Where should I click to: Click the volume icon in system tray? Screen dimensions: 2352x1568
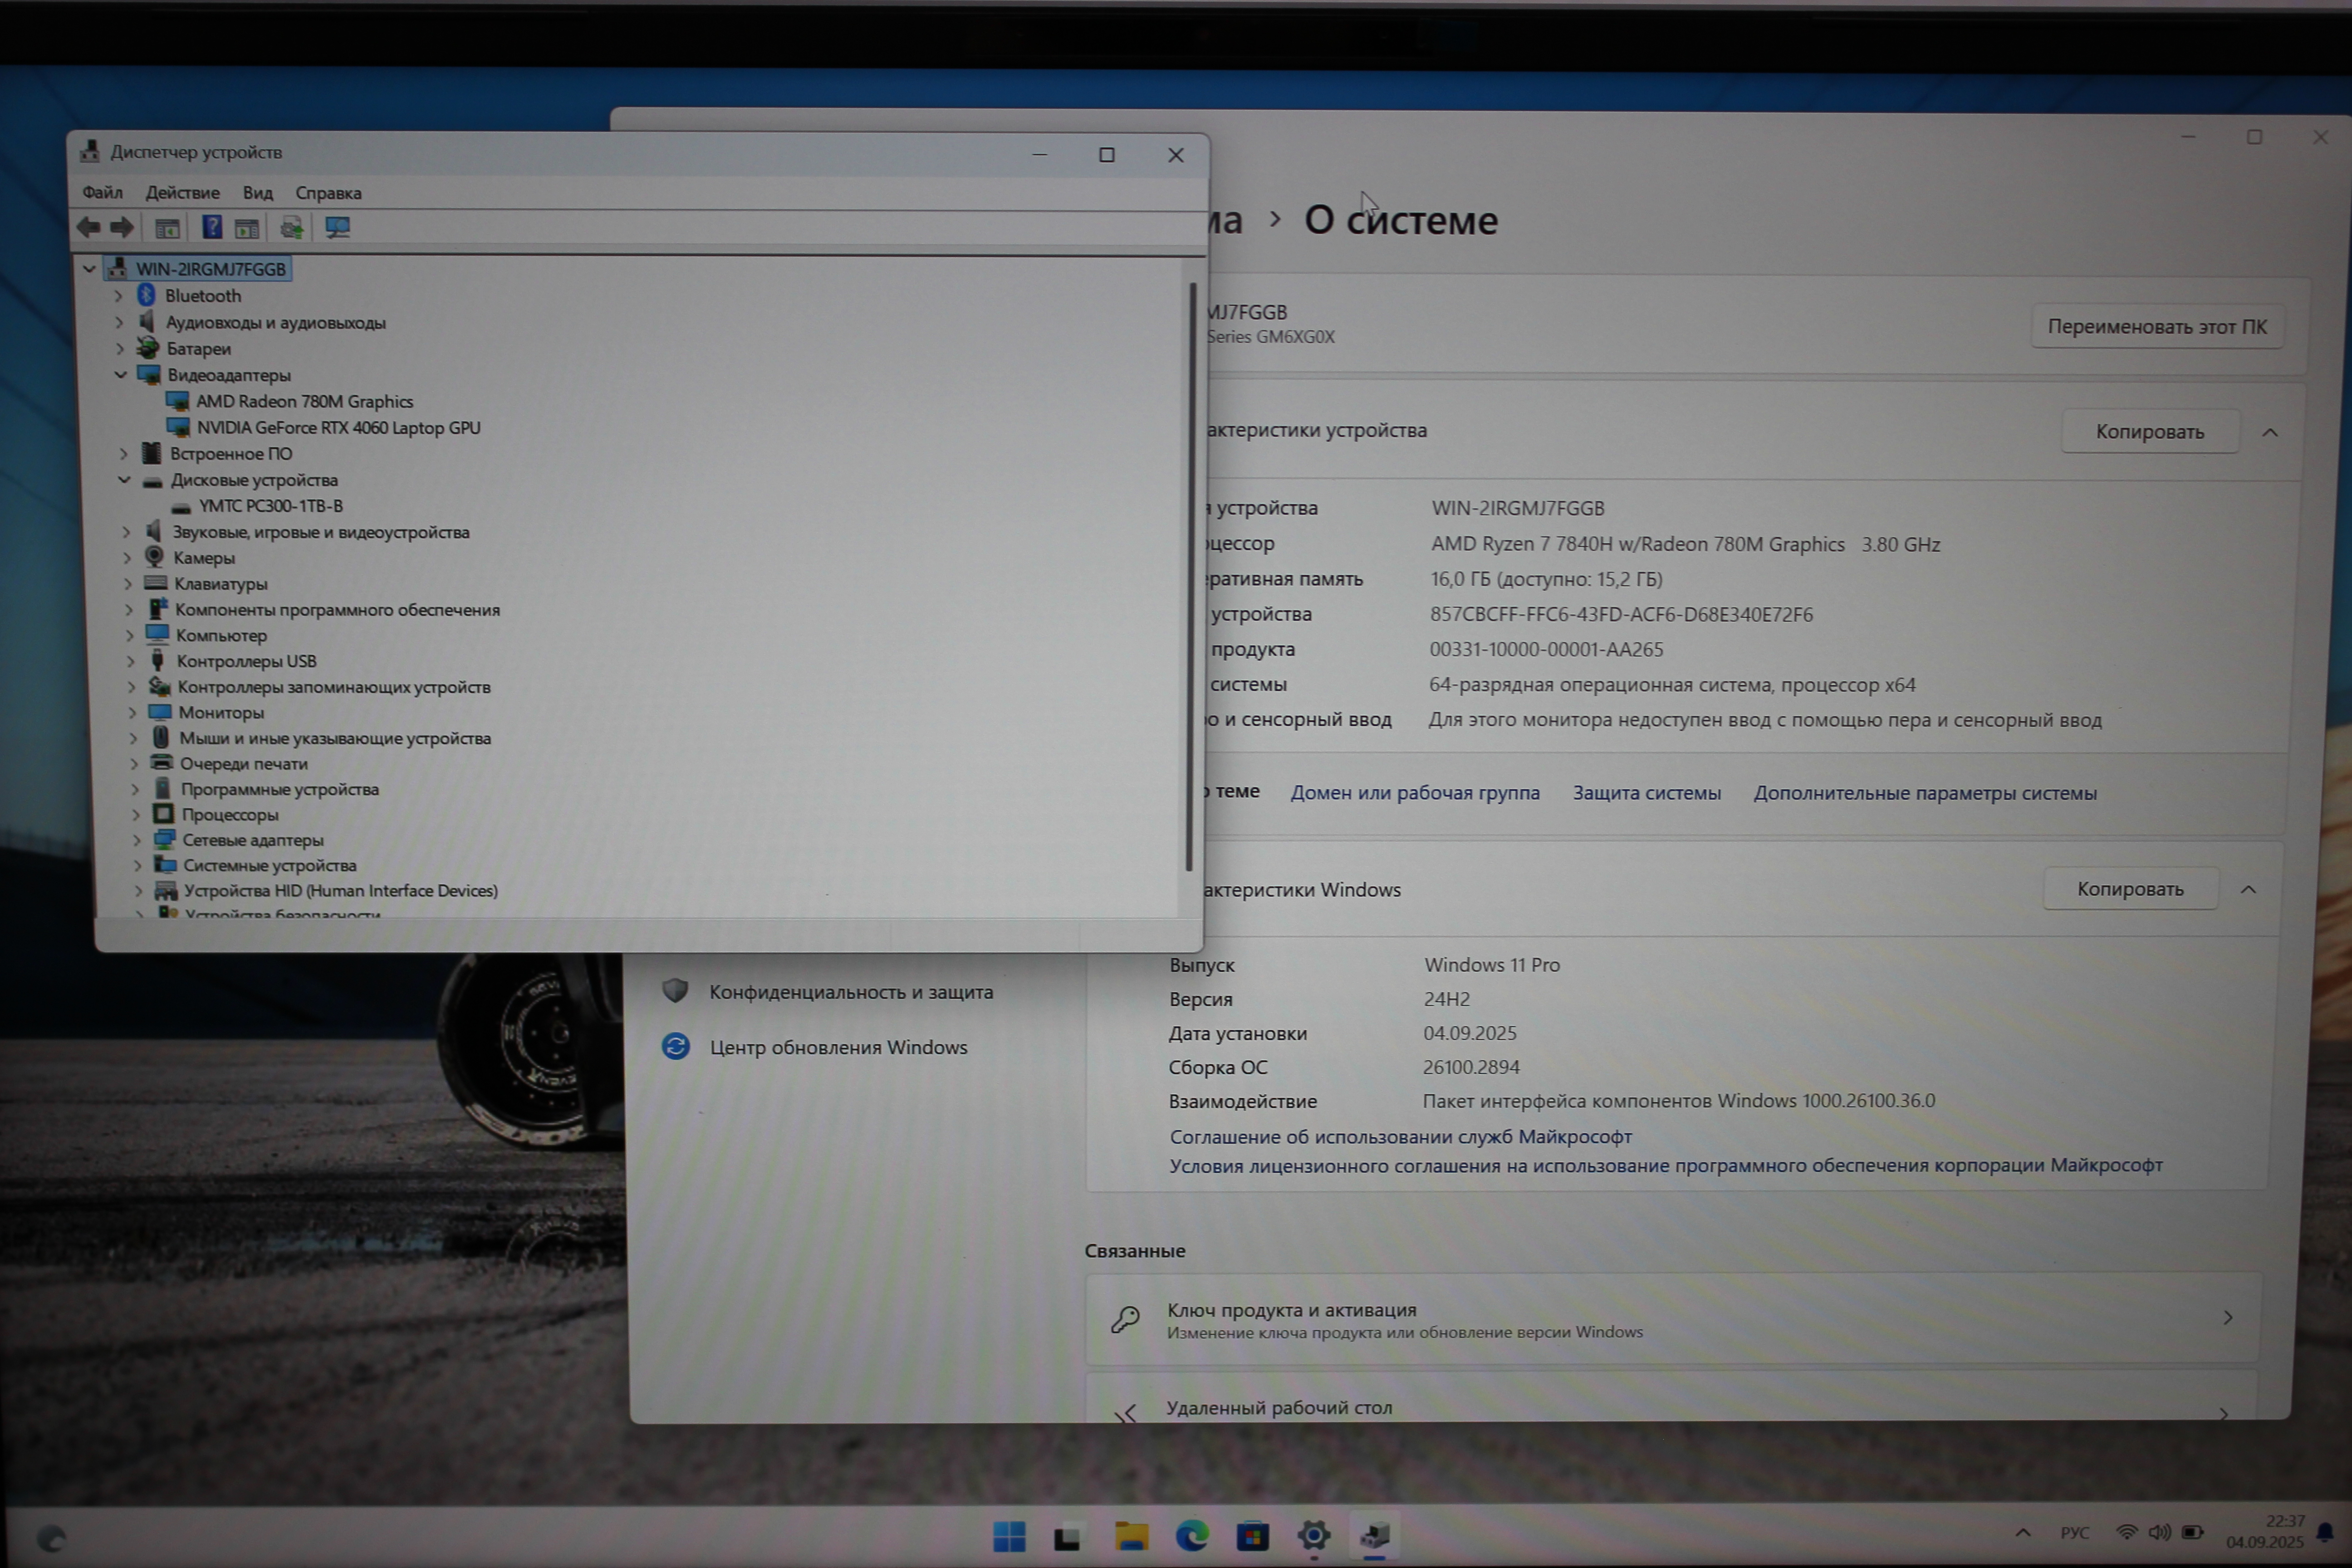coord(2159,1532)
